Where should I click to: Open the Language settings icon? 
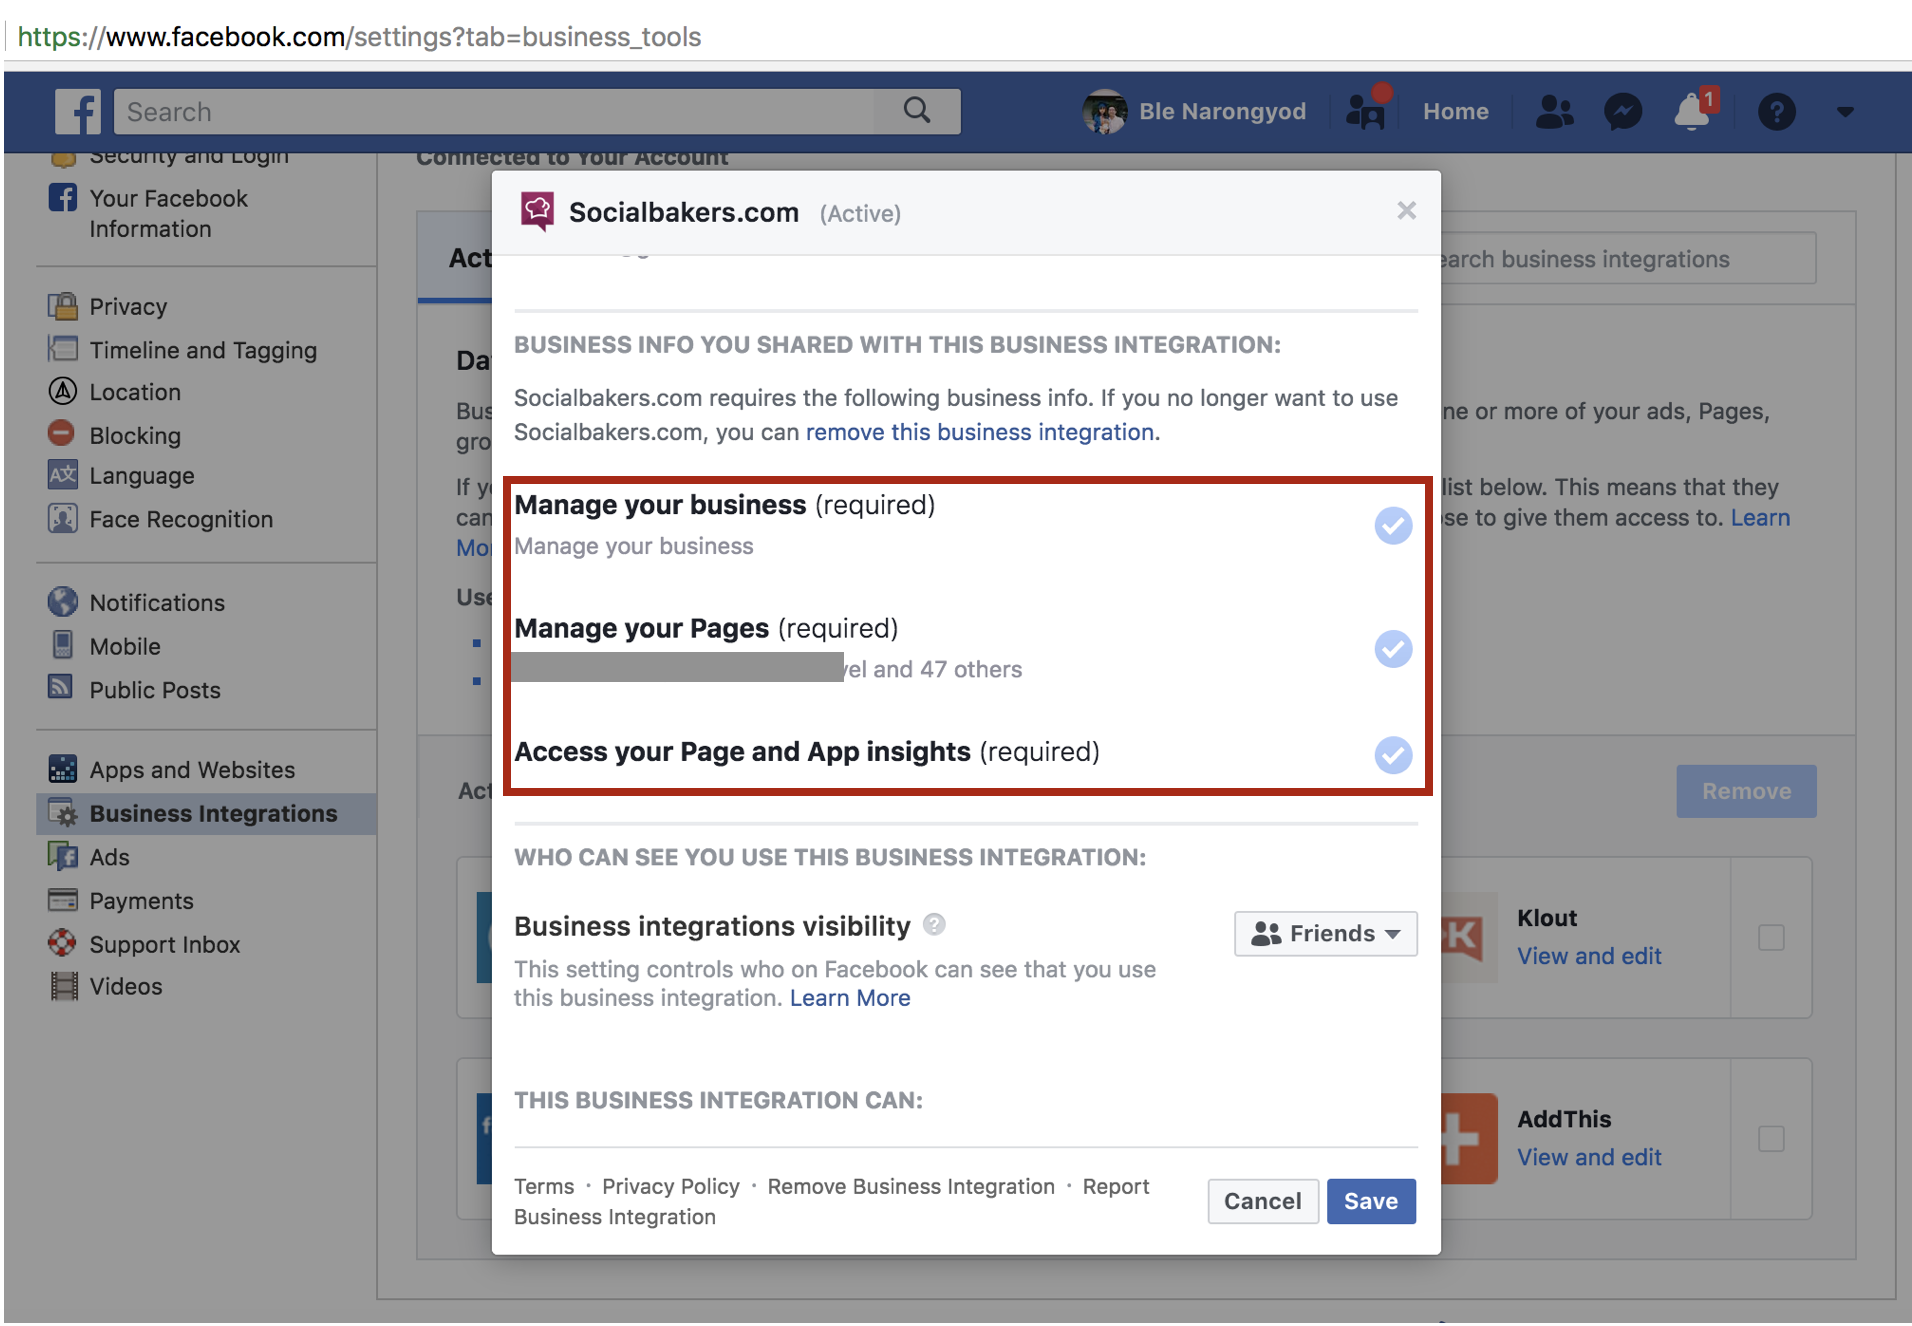(63, 475)
